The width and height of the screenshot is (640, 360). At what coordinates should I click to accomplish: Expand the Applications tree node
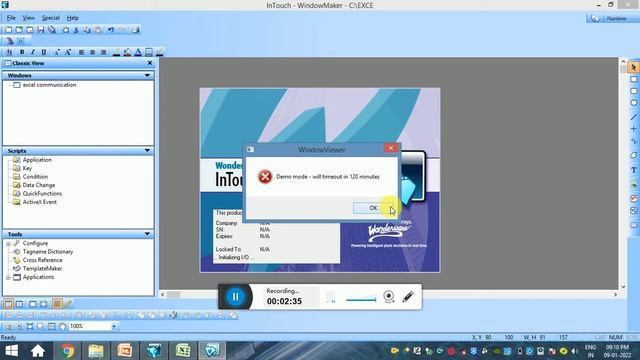coord(8,278)
